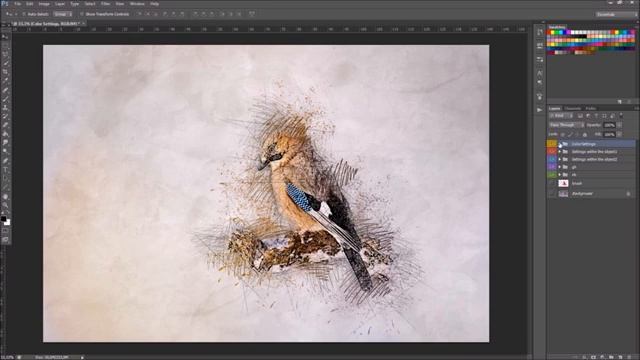
Task: Select the Horizontal Type tool
Action: [5, 170]
